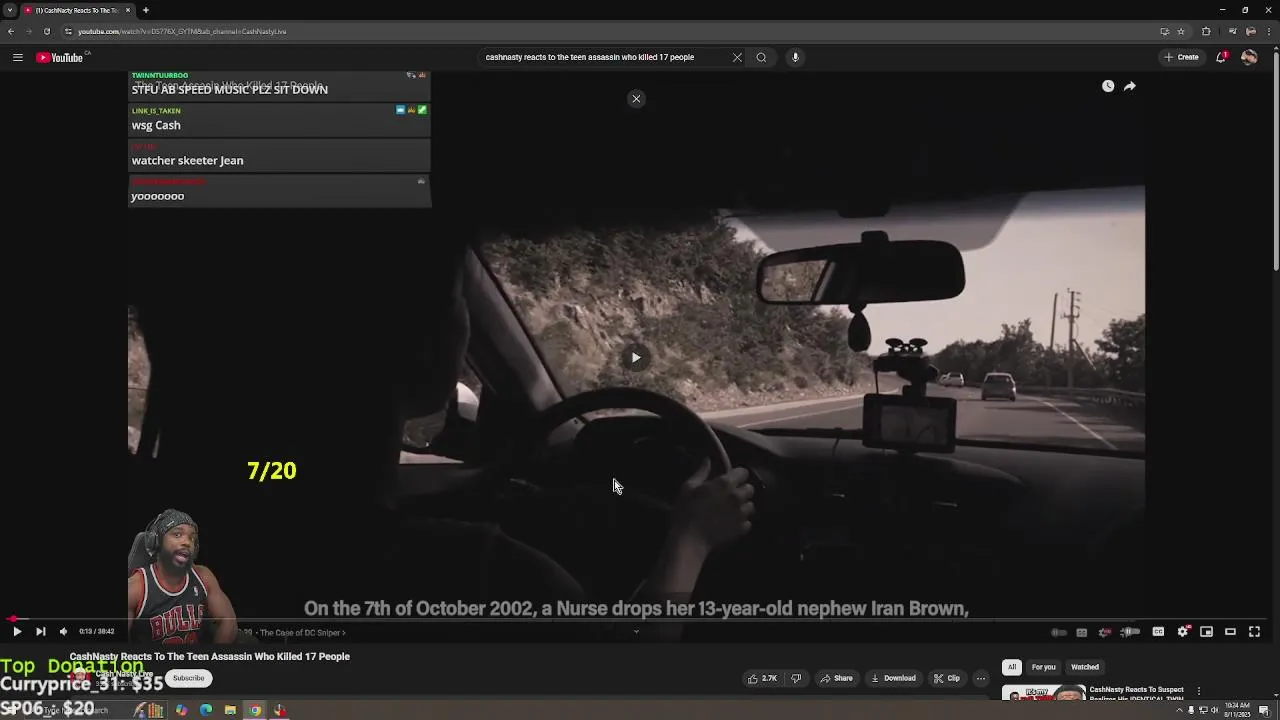Select the 'Watched' filter chip
This screenshot has height=720, width=1280.
tap(1085, 667)
